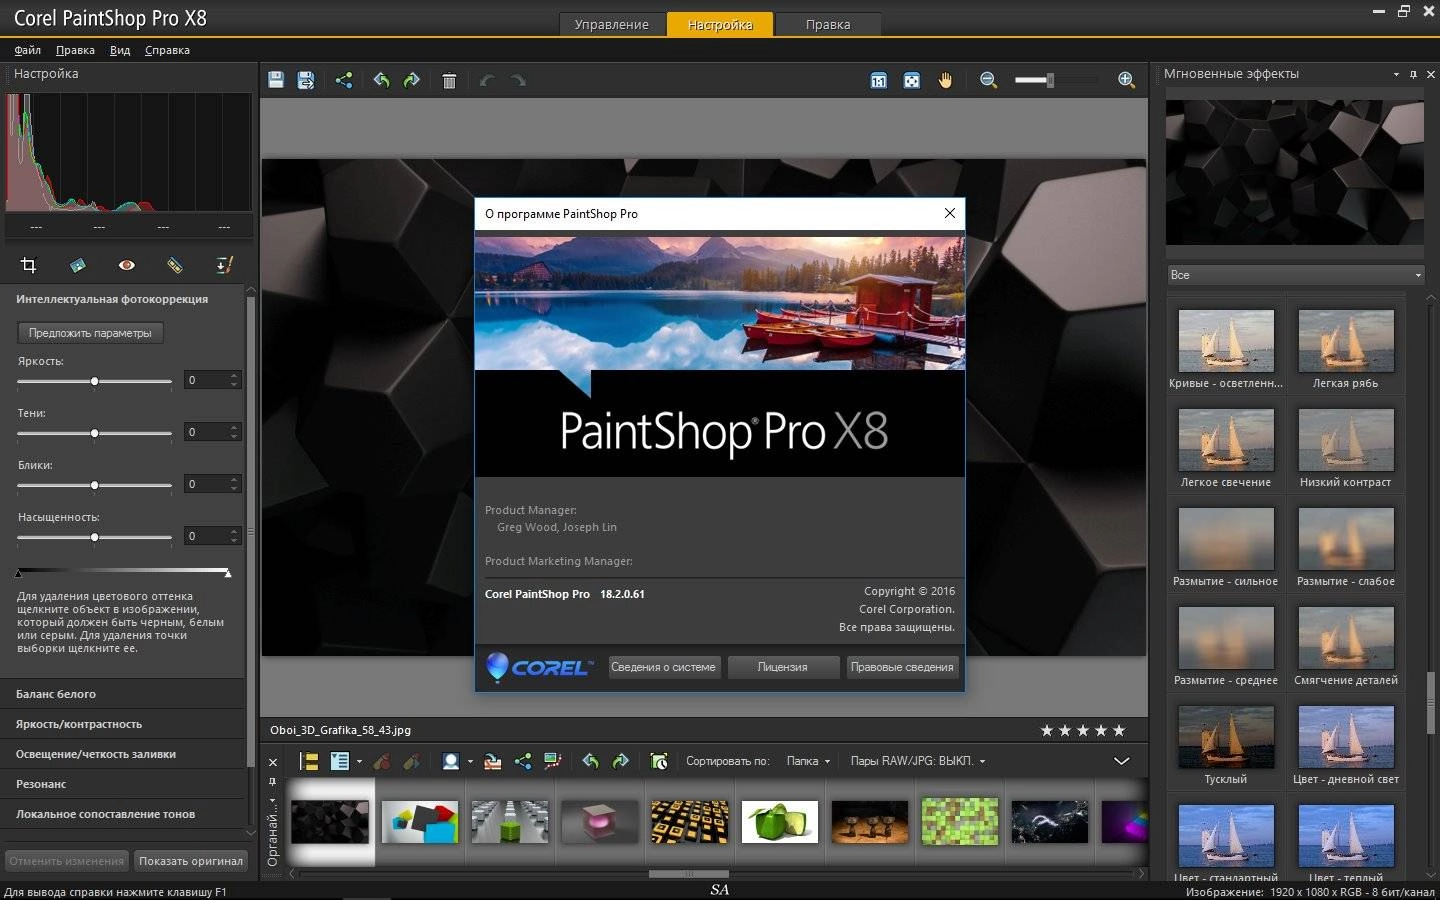Click the Rotate right icon in Organizer toolbar
1440x900 pixels.
pyautogui.click(x=620, y=761)
